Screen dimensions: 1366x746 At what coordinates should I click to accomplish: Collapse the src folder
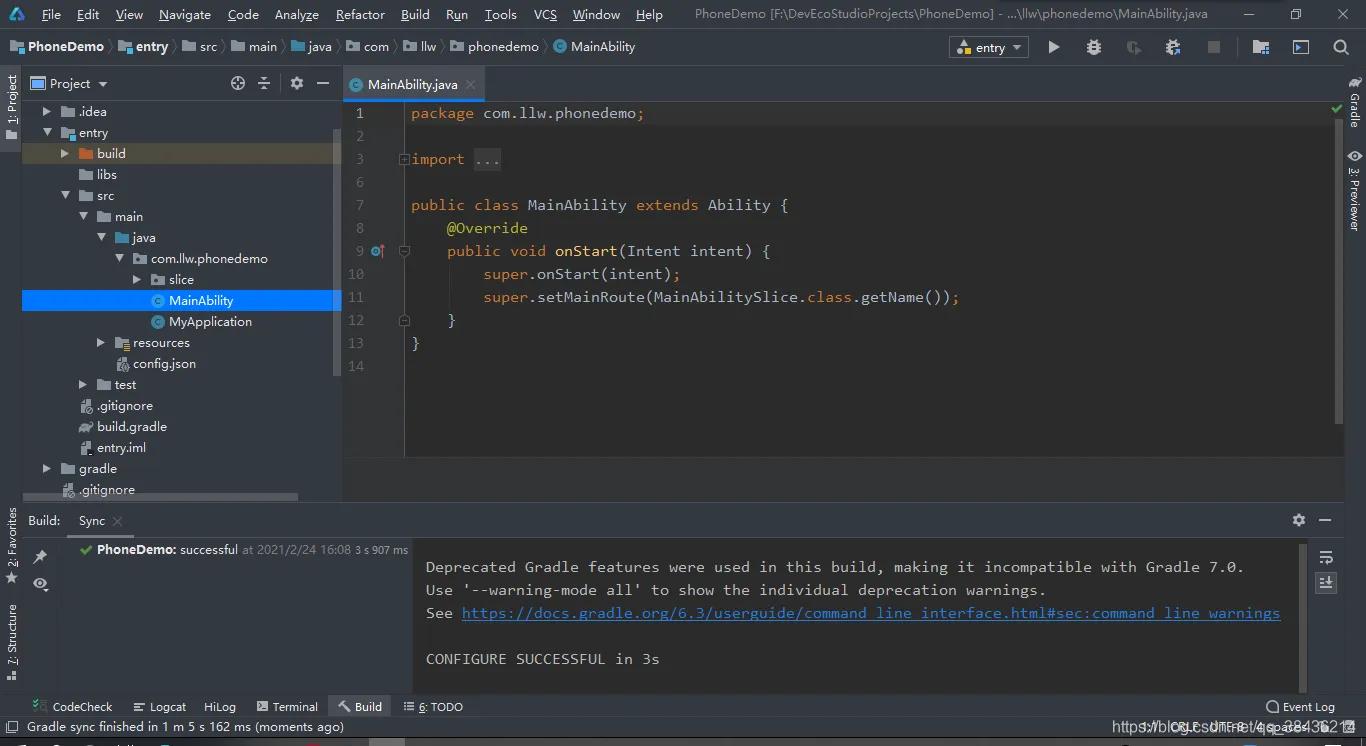click(x=65, y=195)
